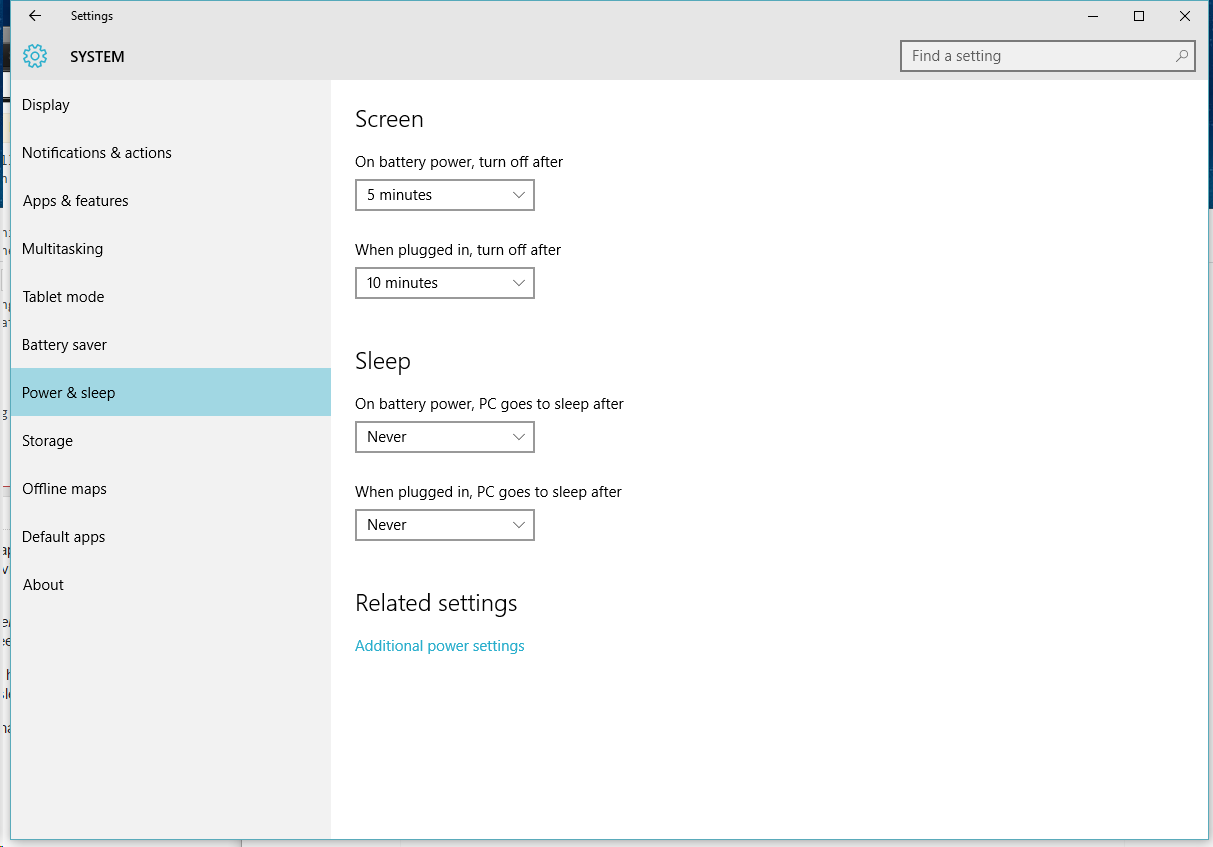Select Notifications & actions in sidebar
The width and height of the screenshot is (1213, 847).
pos(96,152)
